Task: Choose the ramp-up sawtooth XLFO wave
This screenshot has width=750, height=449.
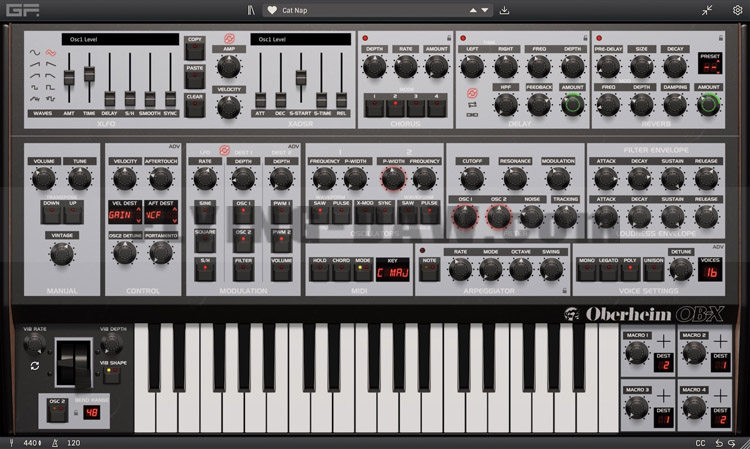Action: tap(35, 64)
